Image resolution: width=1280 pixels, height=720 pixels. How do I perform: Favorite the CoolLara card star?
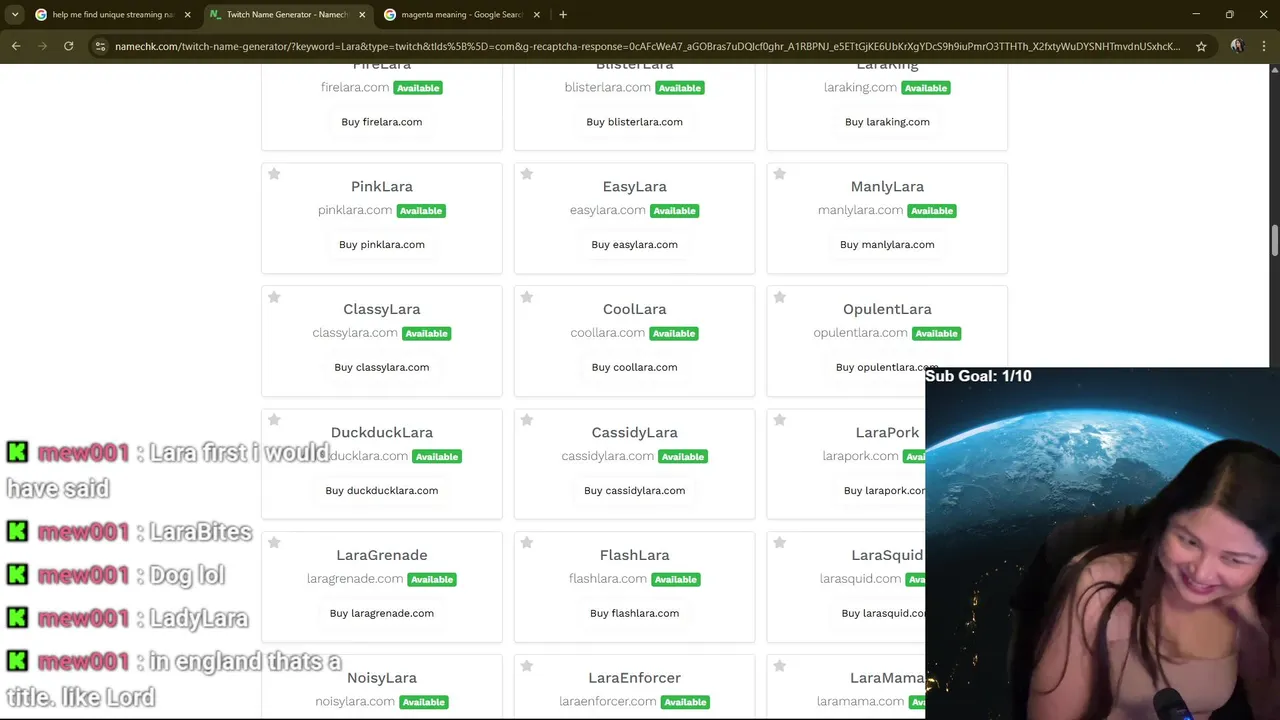tap(527, 297)
